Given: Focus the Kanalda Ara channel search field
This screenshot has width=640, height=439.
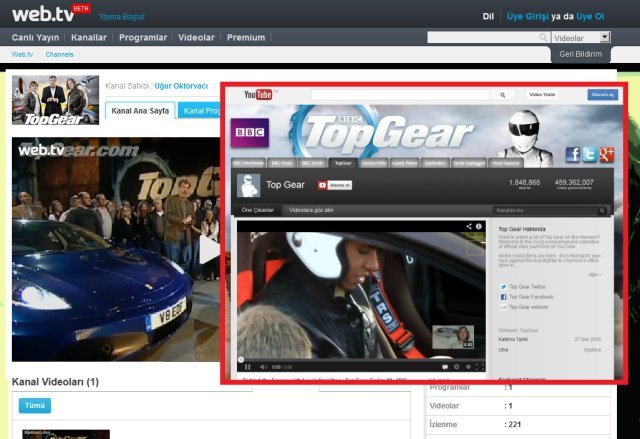Looking at the screenshot, I should click(x=544, y=211).
